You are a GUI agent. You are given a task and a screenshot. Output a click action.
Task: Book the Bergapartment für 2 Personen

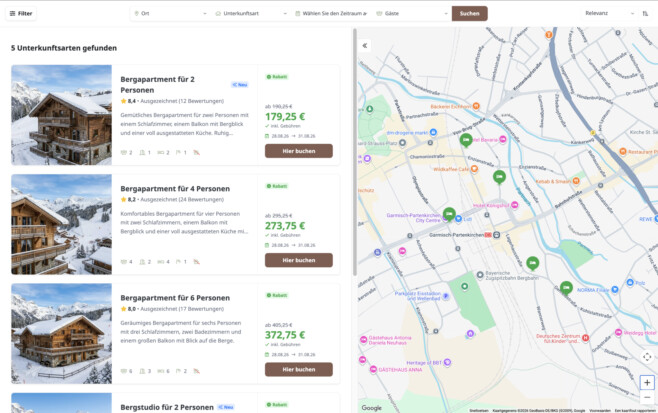298,151
